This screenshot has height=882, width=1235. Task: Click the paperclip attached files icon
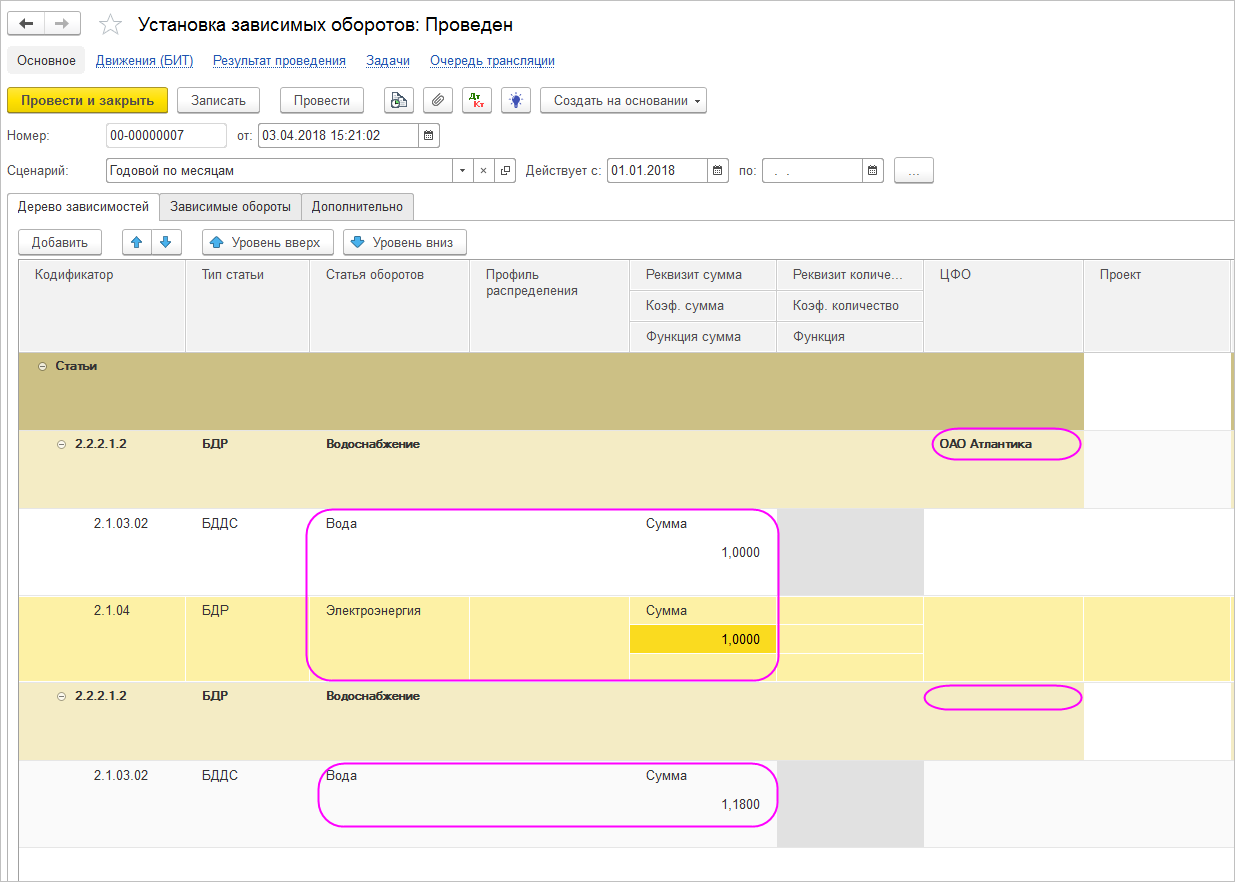(x=438, y=100)
